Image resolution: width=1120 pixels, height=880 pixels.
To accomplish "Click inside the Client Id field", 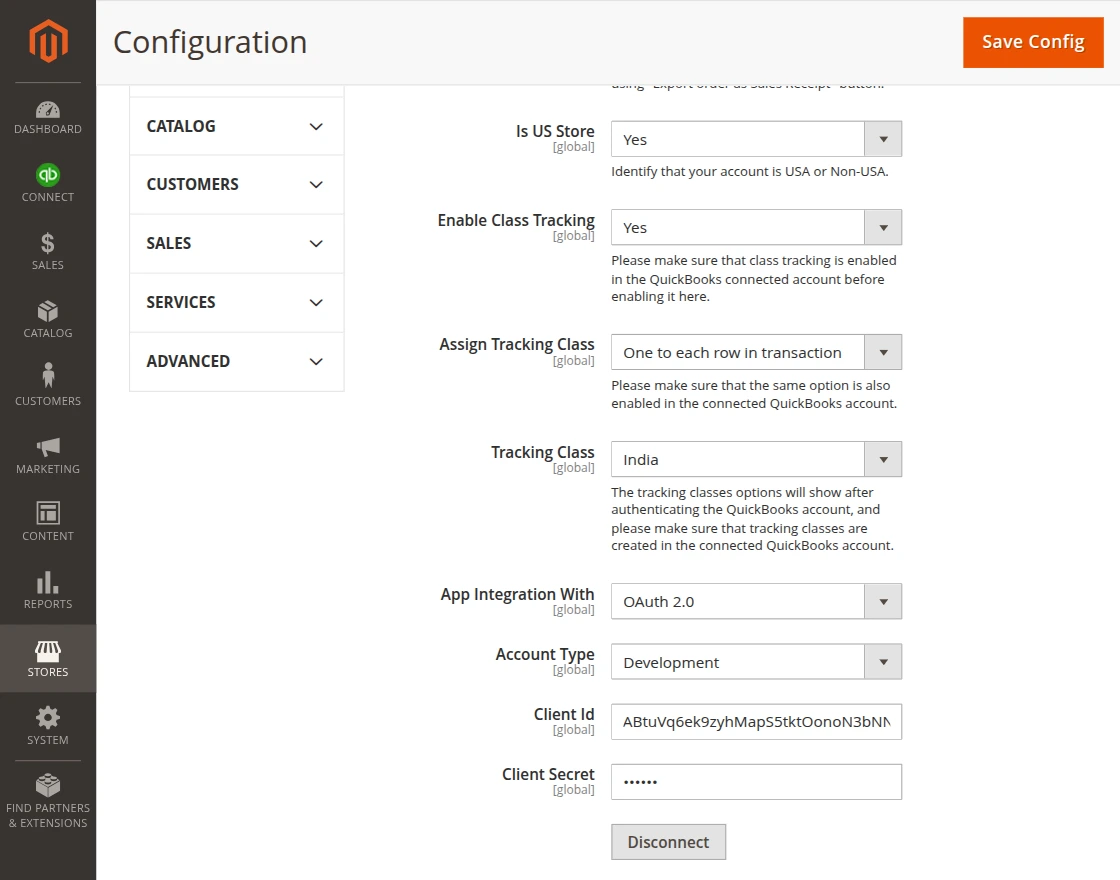I will click(x=756, y=721).
